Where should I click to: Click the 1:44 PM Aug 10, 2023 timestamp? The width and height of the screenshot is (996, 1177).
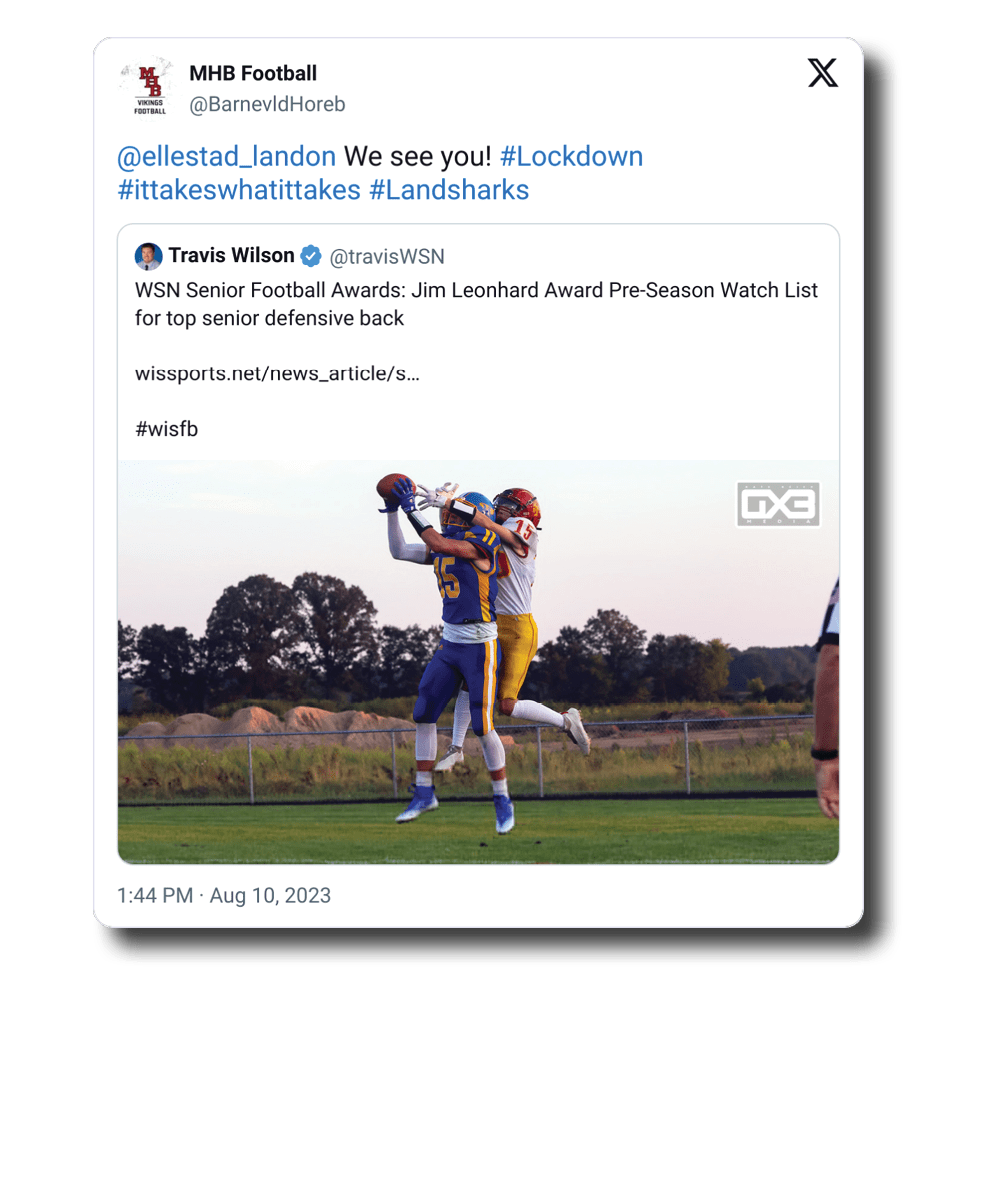(x=223, y=895)
